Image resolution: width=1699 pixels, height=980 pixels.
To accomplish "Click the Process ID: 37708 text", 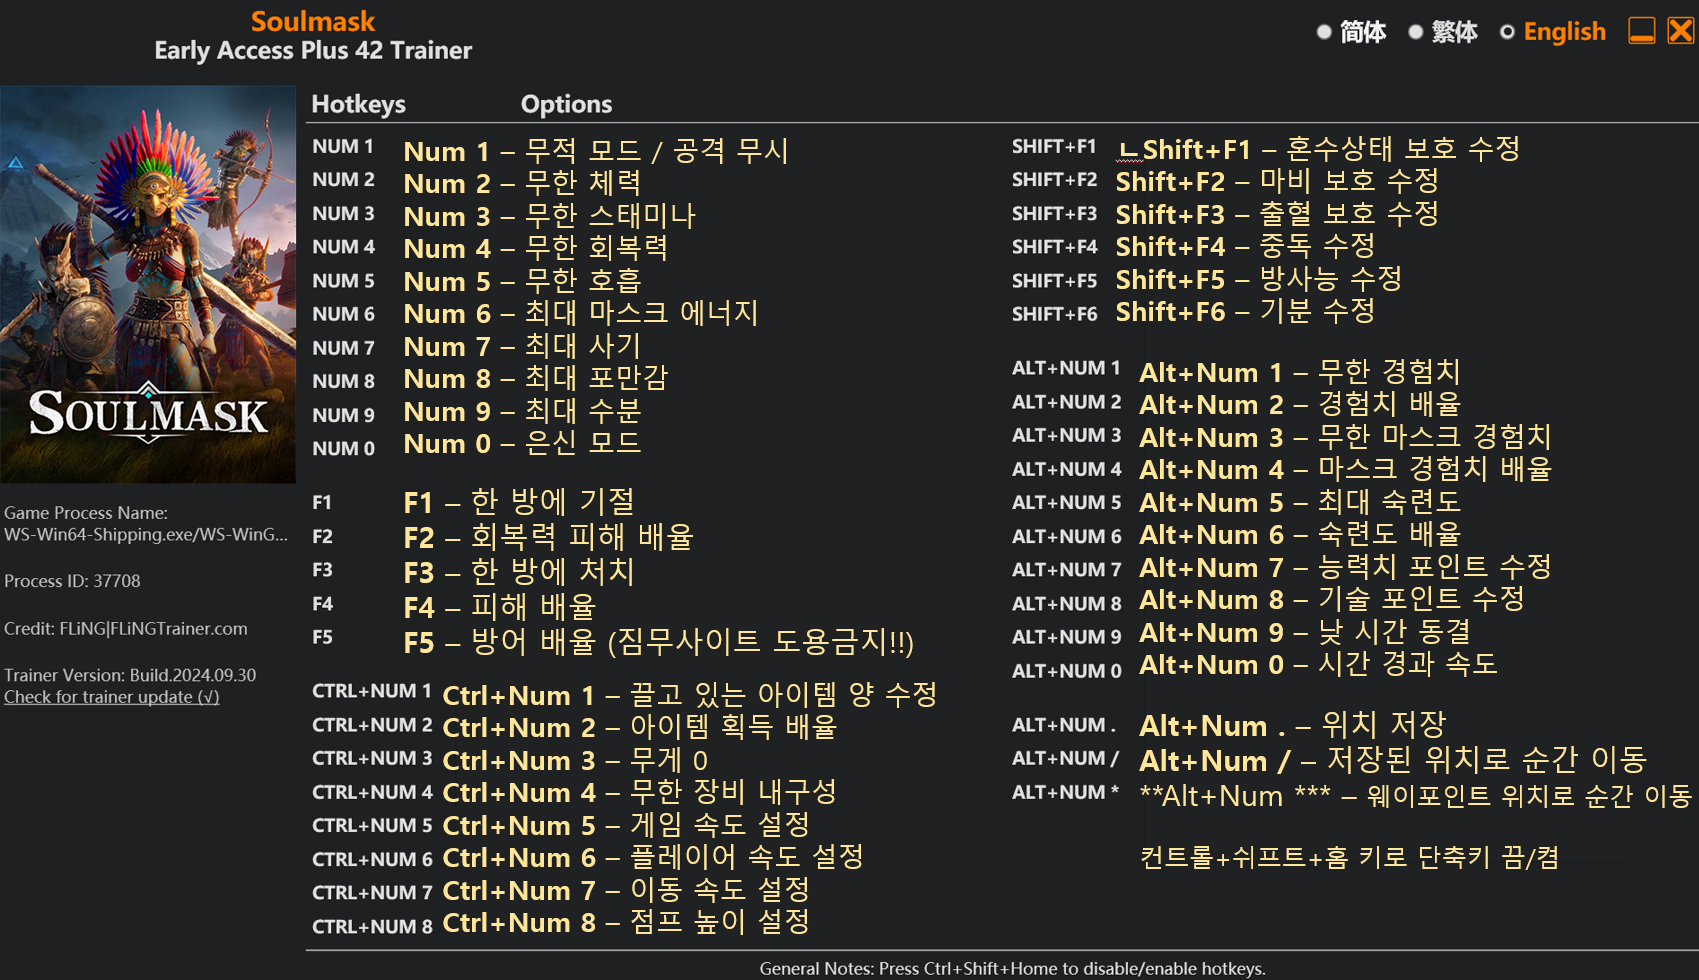I will [x=72, y=581].
